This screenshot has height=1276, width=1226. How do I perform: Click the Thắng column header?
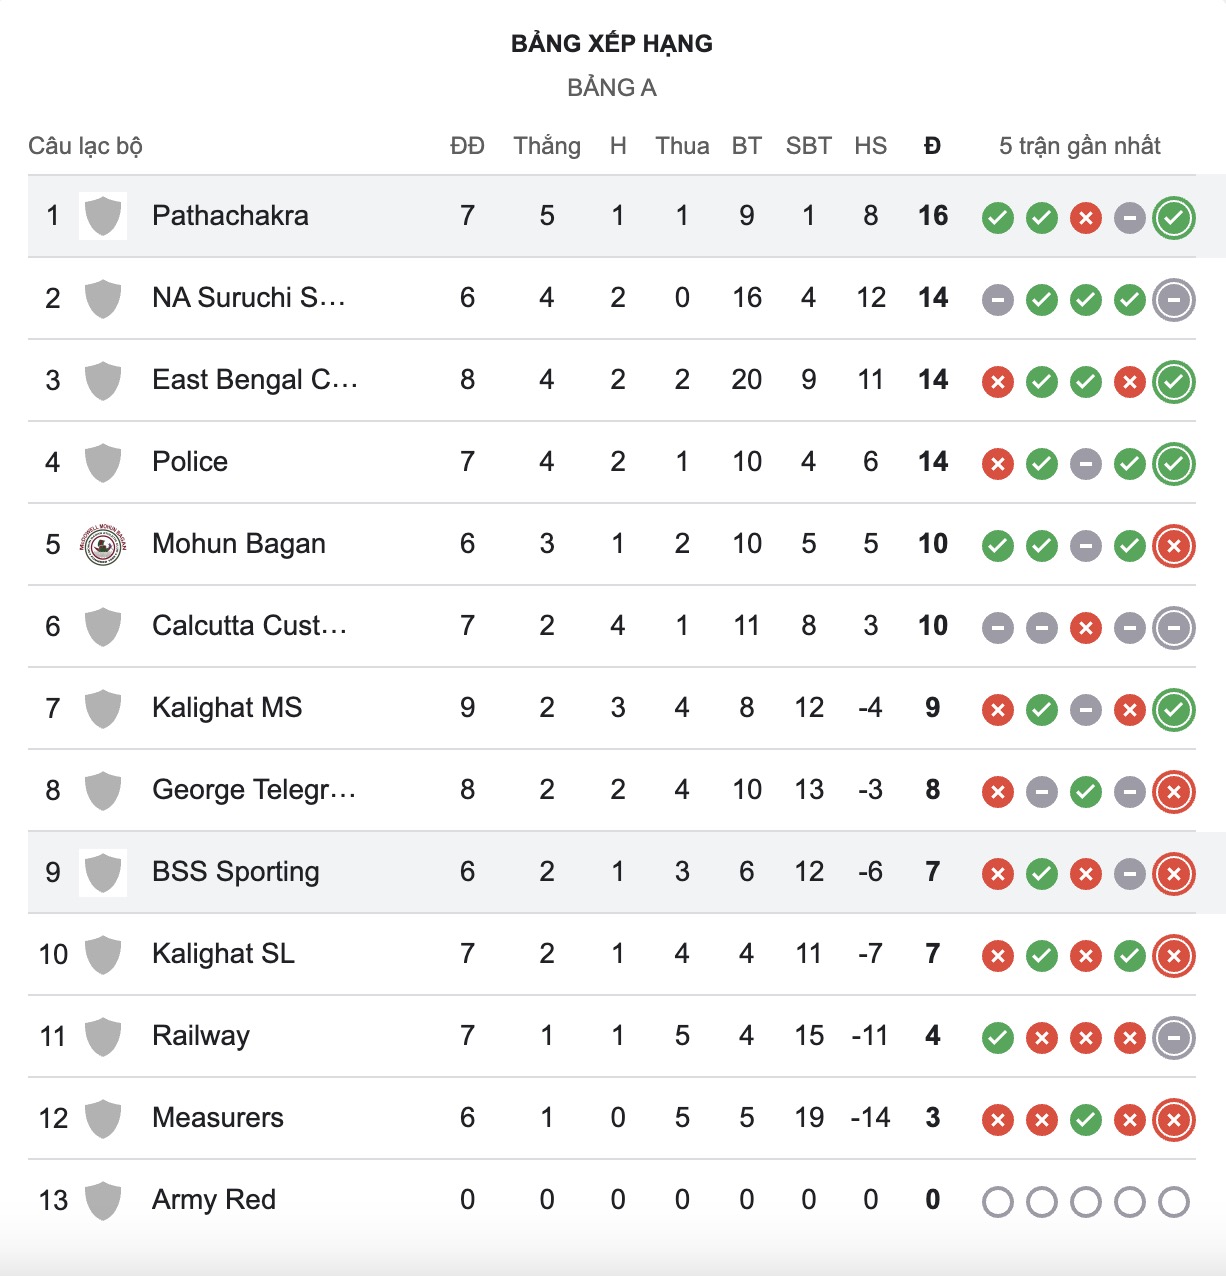(547, 146)
